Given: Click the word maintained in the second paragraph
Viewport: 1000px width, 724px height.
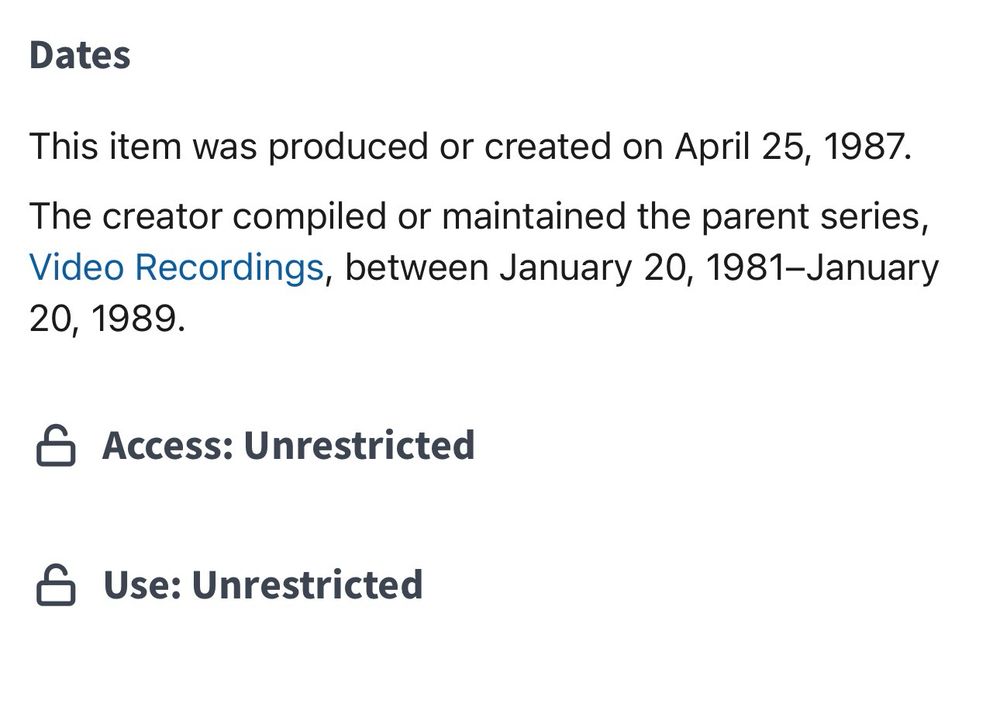Looking at the screenshot, I should pyautogui.click(x=534, y=217).
